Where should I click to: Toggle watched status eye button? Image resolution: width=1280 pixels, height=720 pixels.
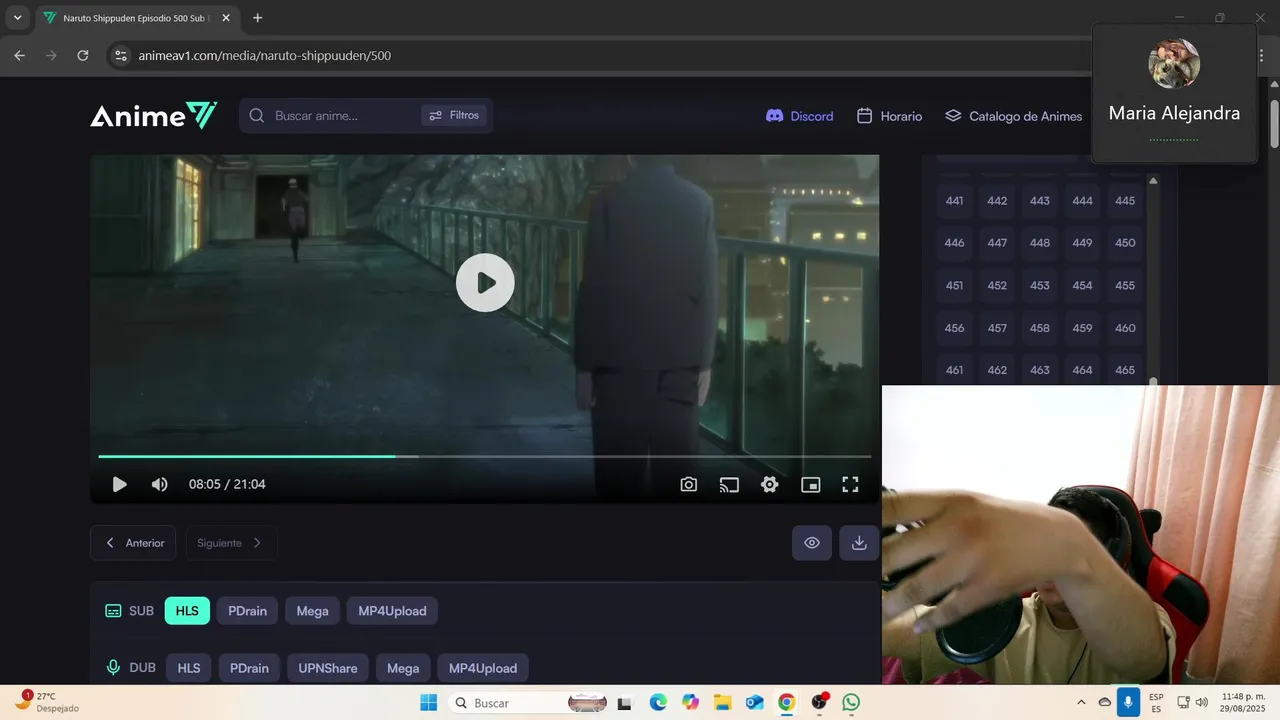pos(812,543)
